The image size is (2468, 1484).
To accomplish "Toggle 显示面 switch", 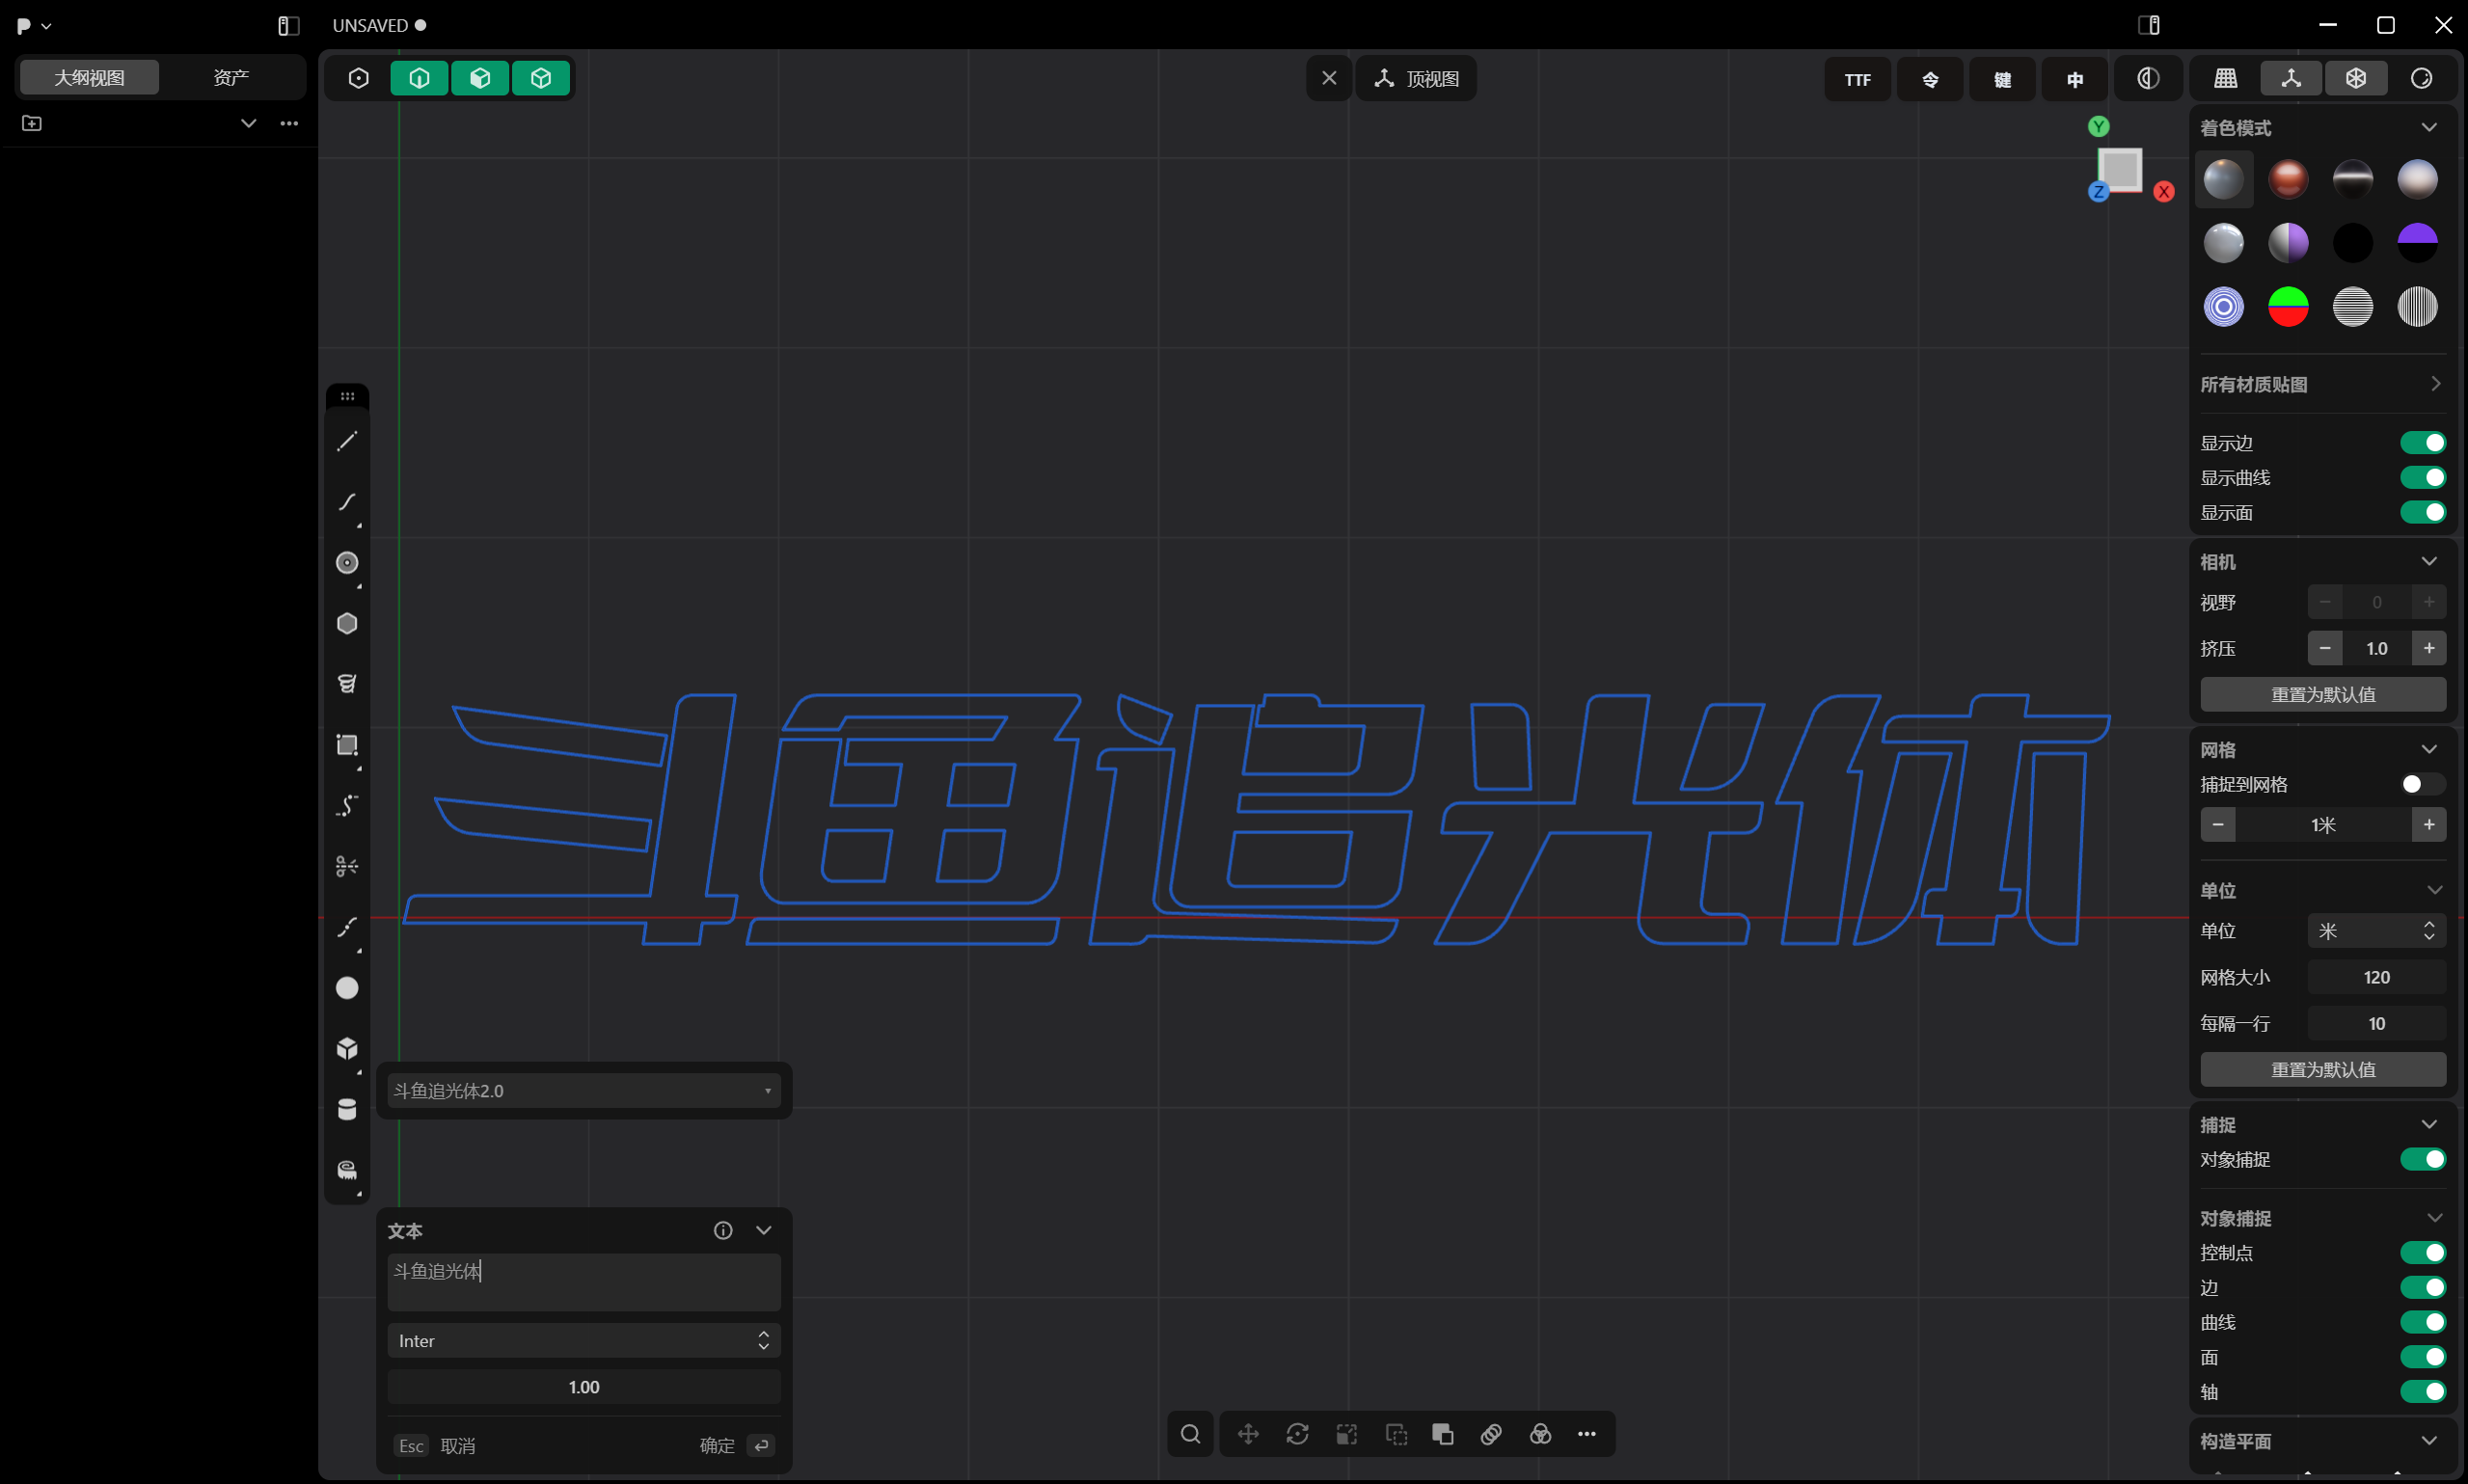I will pyautogui.click(x=2422, y=512).
